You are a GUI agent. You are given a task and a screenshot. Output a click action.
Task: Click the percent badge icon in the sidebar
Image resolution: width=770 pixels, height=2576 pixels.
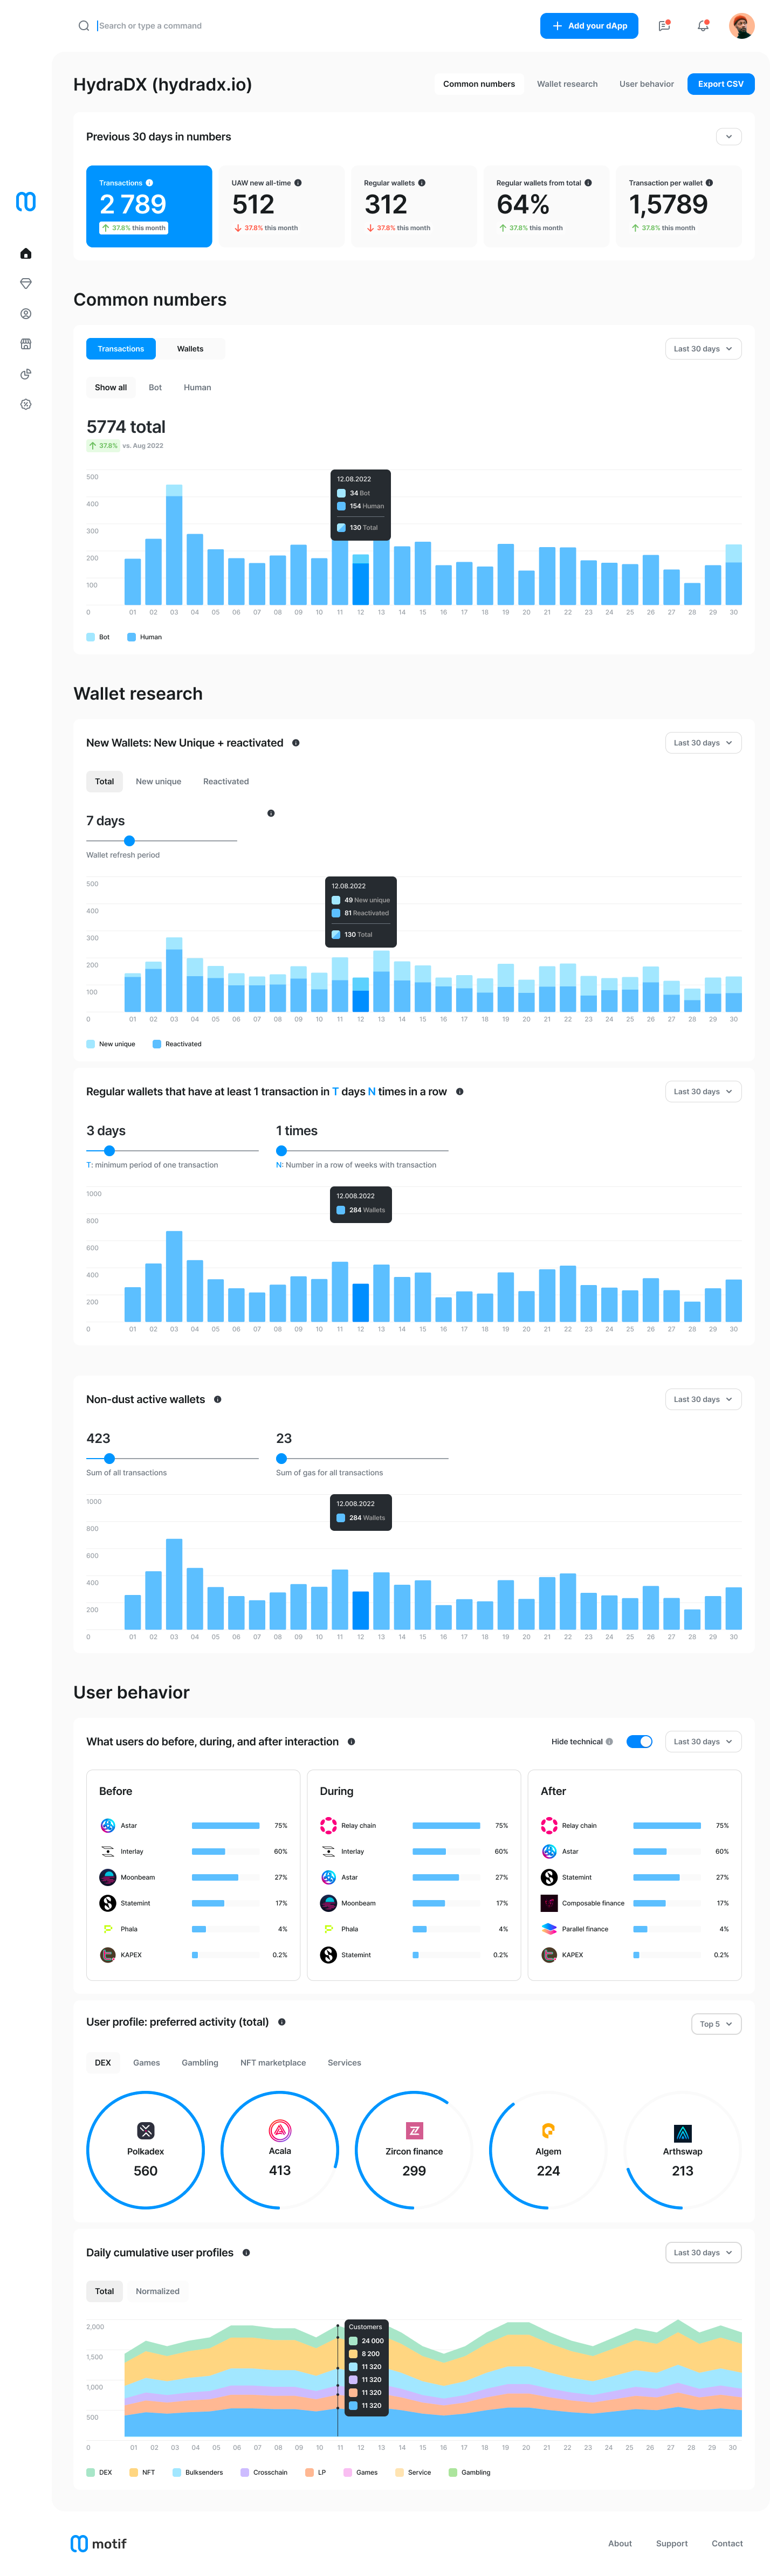coord(26,404)
